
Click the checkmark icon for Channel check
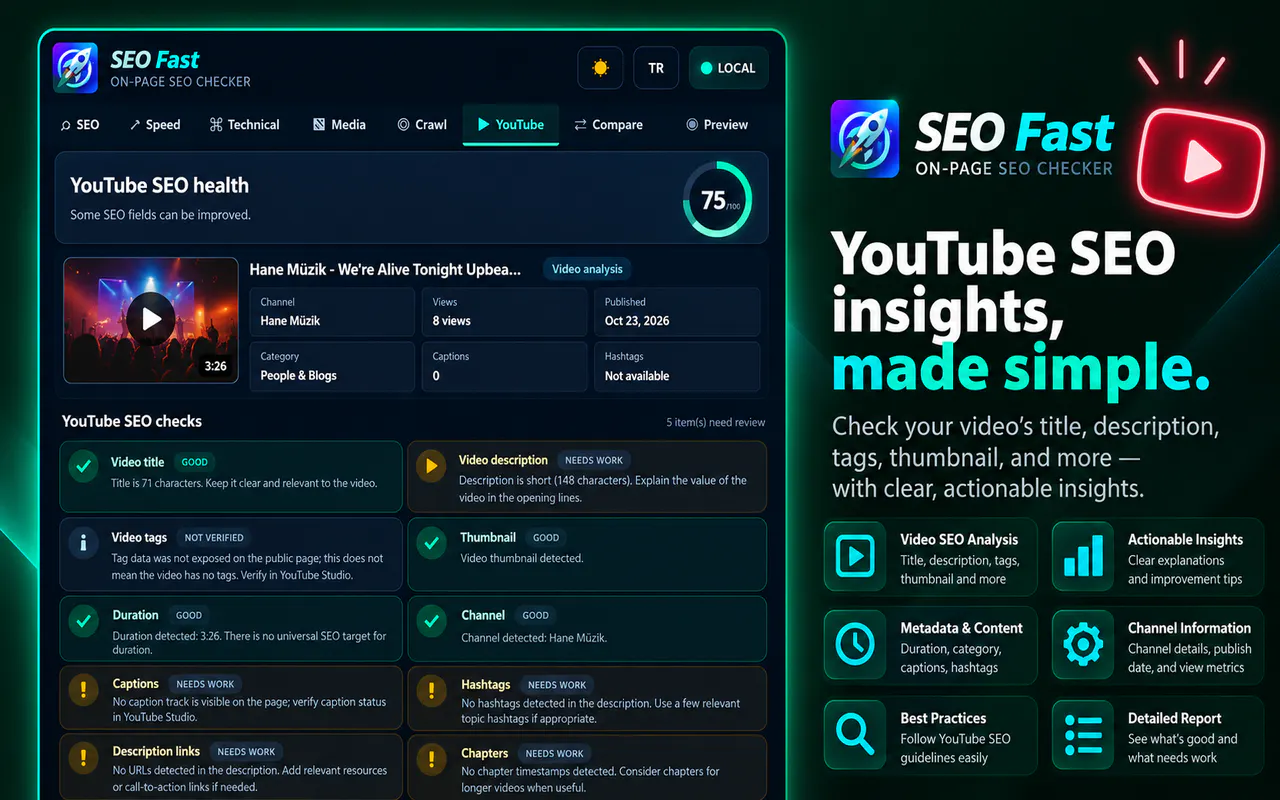[431, 621]
